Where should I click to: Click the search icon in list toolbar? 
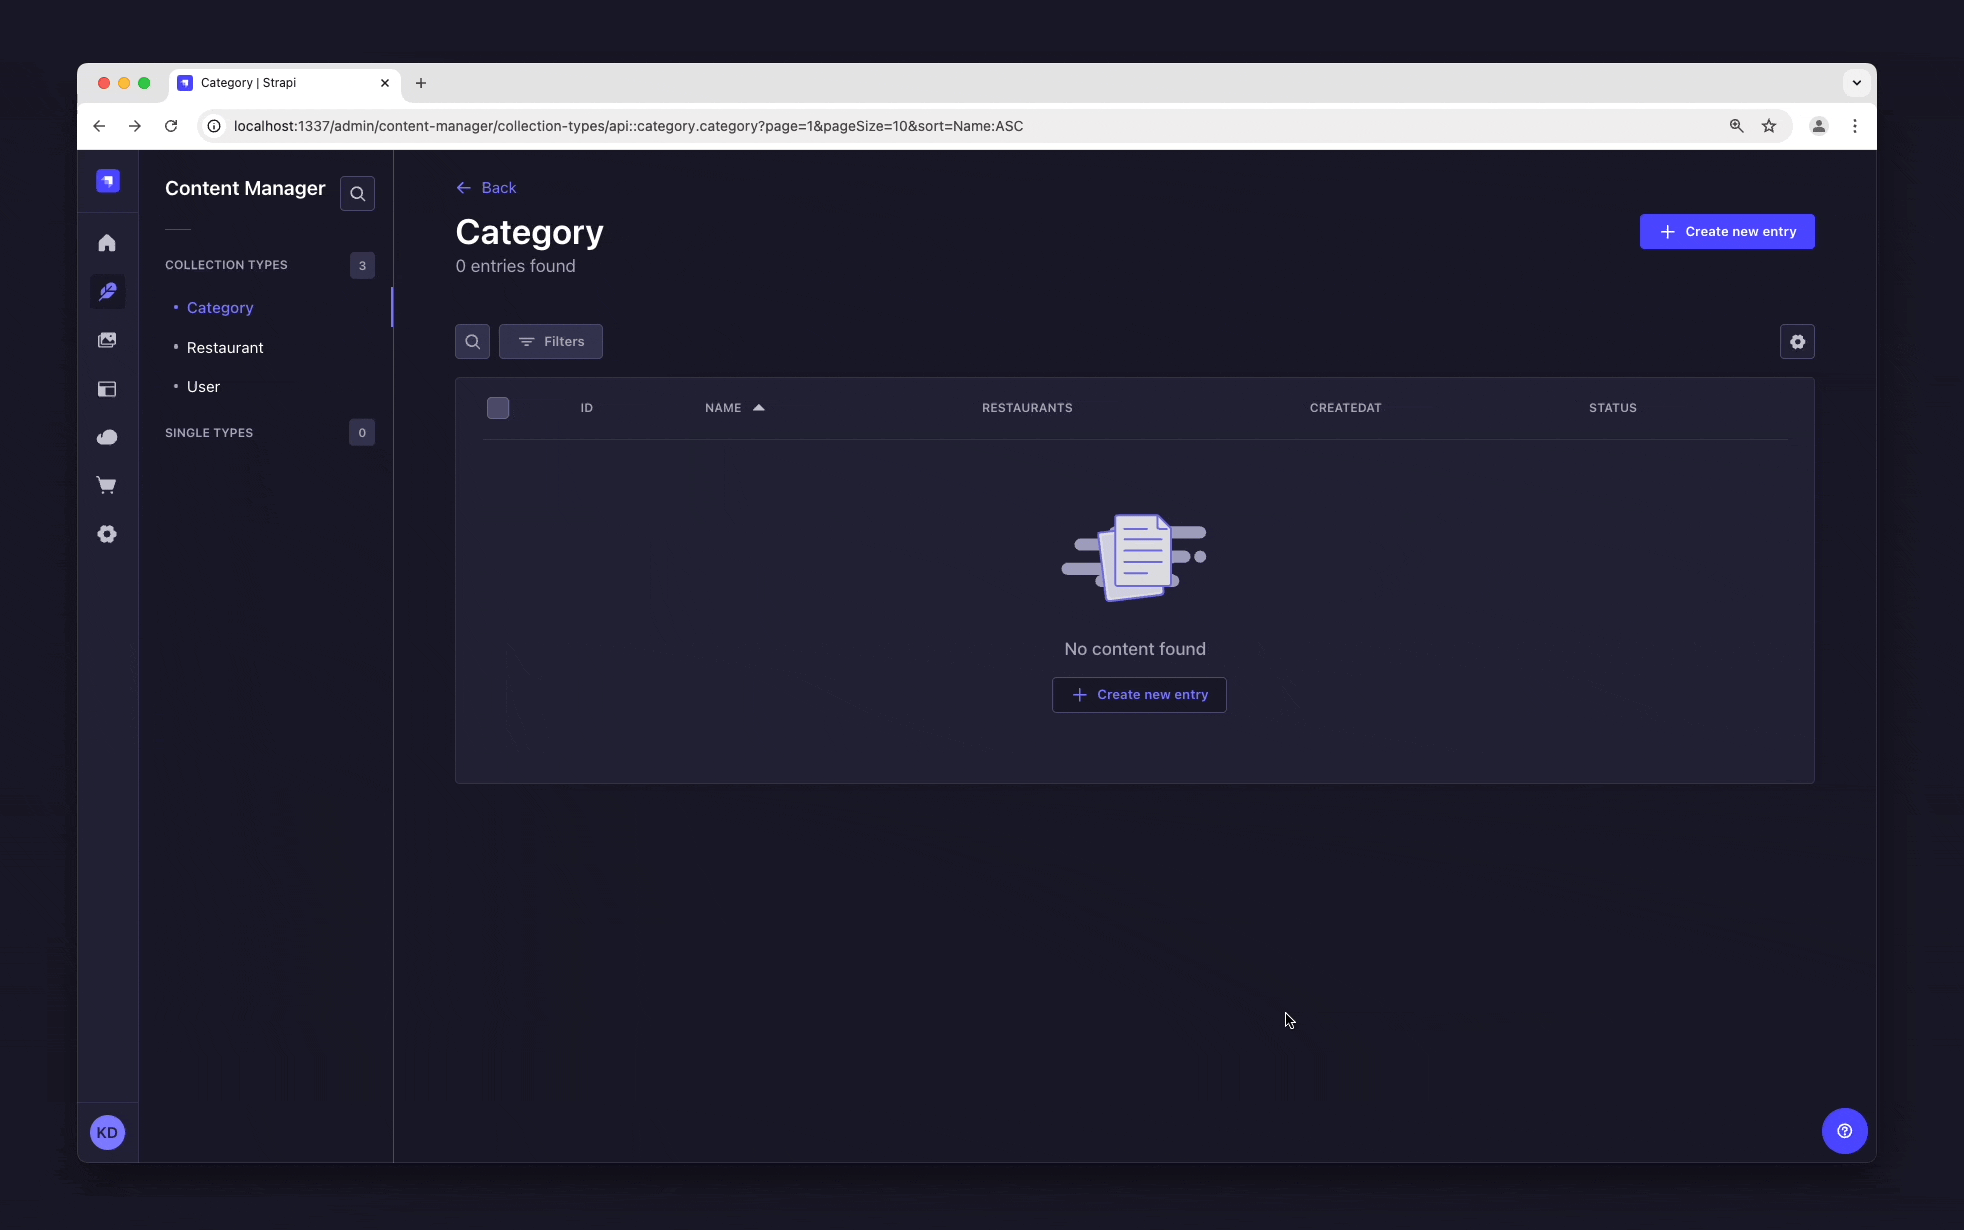(x=472, y=340)
